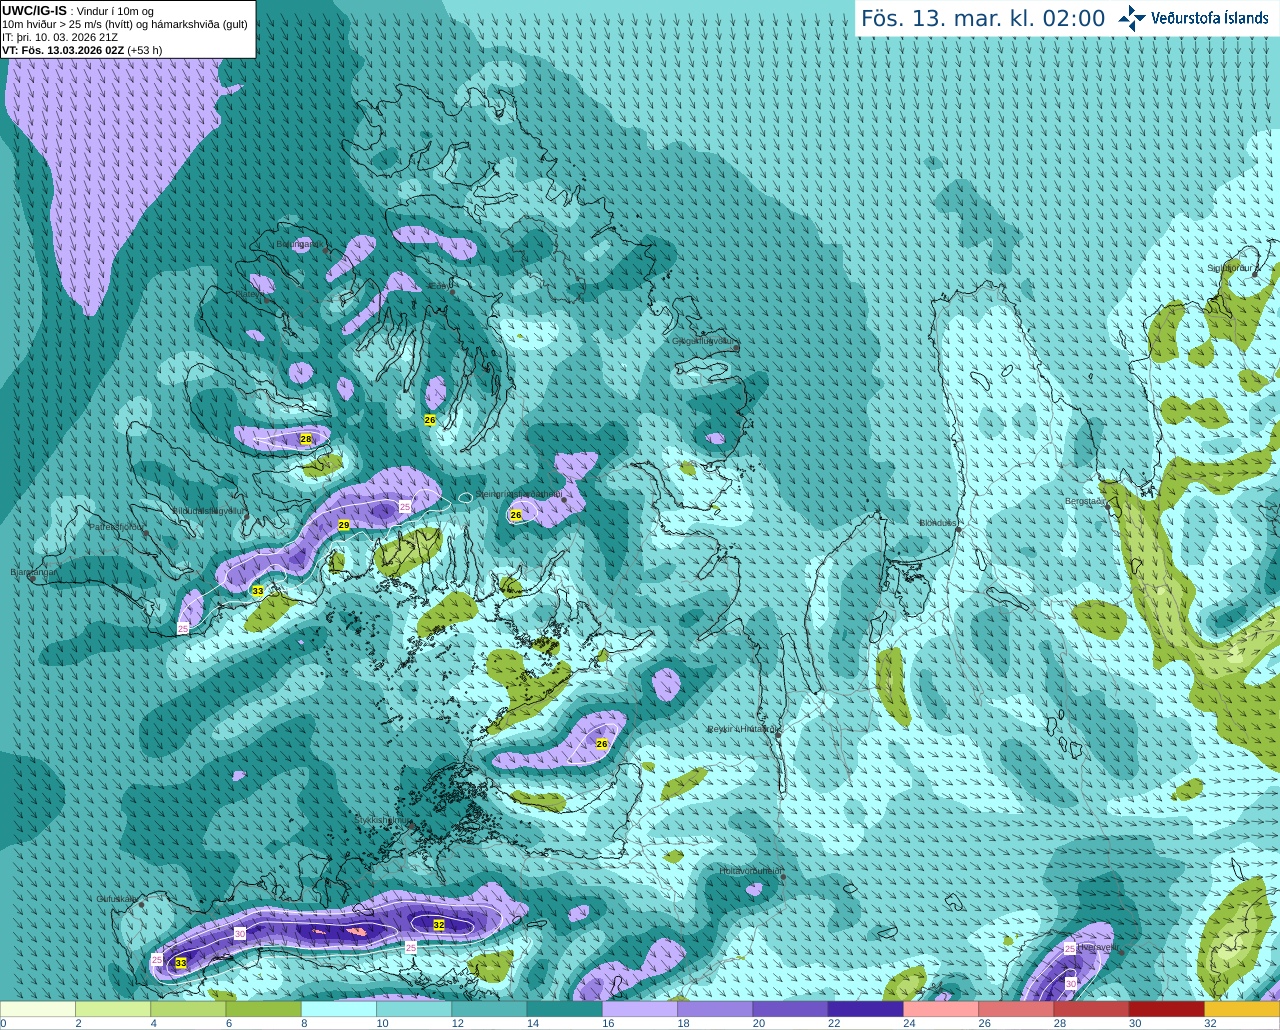
Task: Click the Stykkishólmur station label
Action: pos(381,820)
